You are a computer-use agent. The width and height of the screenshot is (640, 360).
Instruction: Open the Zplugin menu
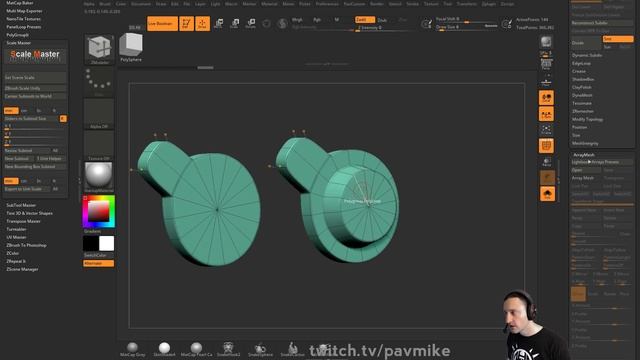coord(489,4)
